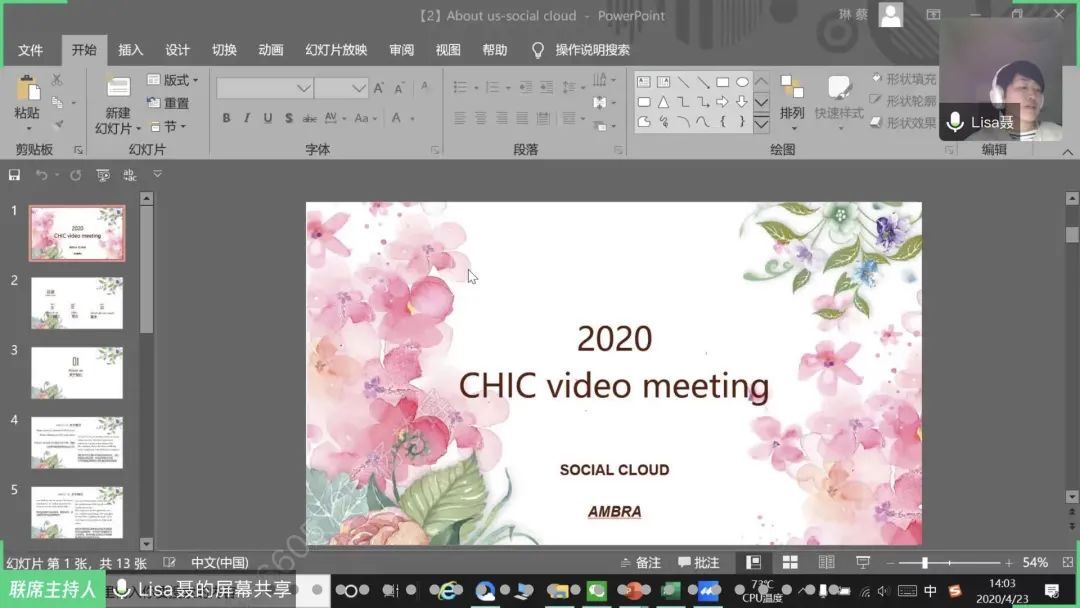Increase the font size with the larger A
Screen dimensions: 1080x608
378,88
